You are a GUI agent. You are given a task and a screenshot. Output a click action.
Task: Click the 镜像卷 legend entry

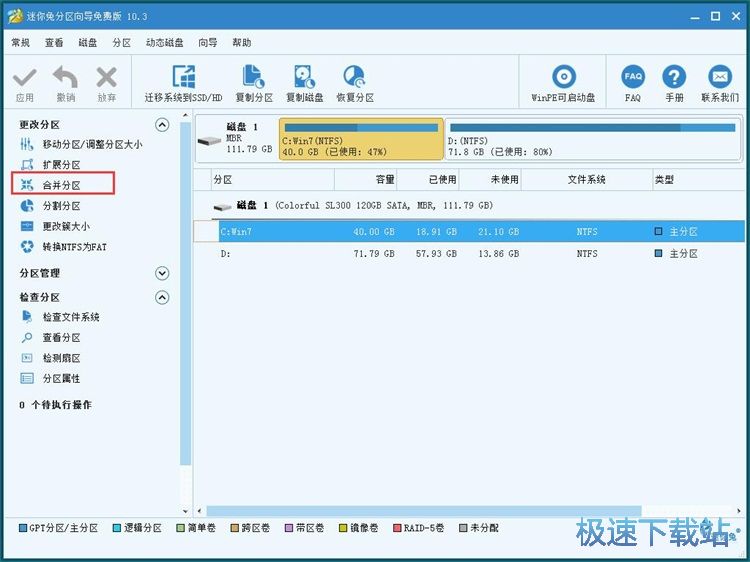tap(358, 528)
